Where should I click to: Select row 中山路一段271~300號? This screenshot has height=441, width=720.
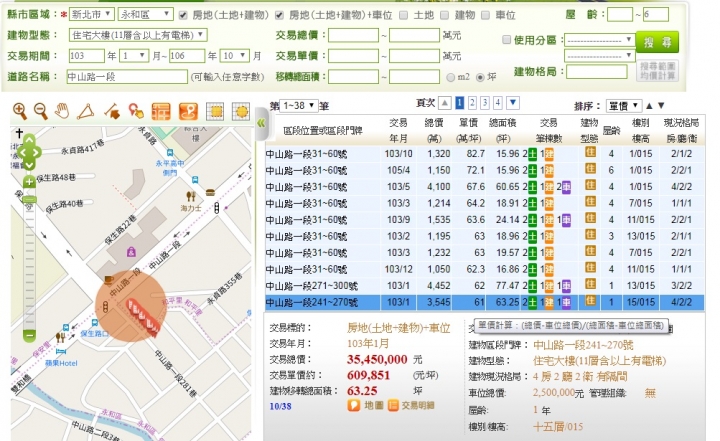pos(484,286)
